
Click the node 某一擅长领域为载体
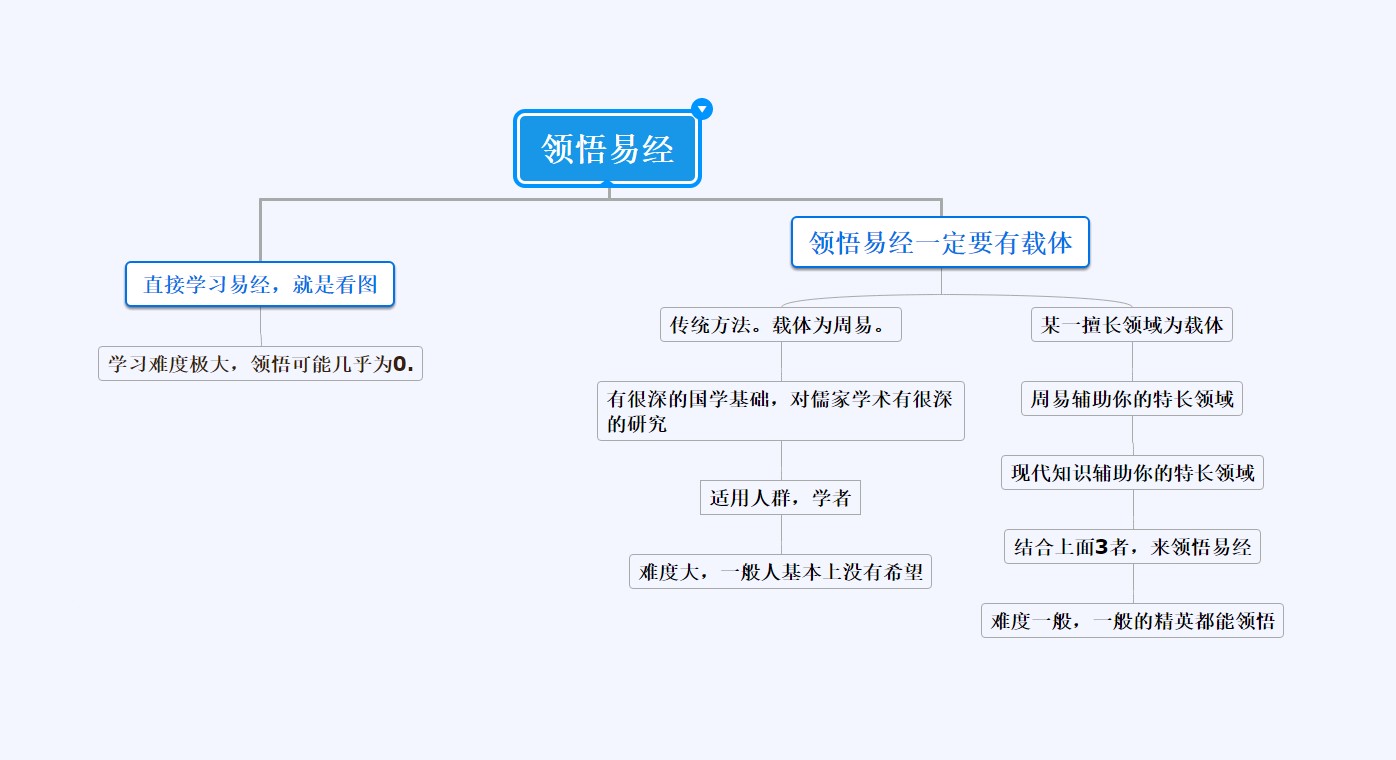pos(1132,325)
